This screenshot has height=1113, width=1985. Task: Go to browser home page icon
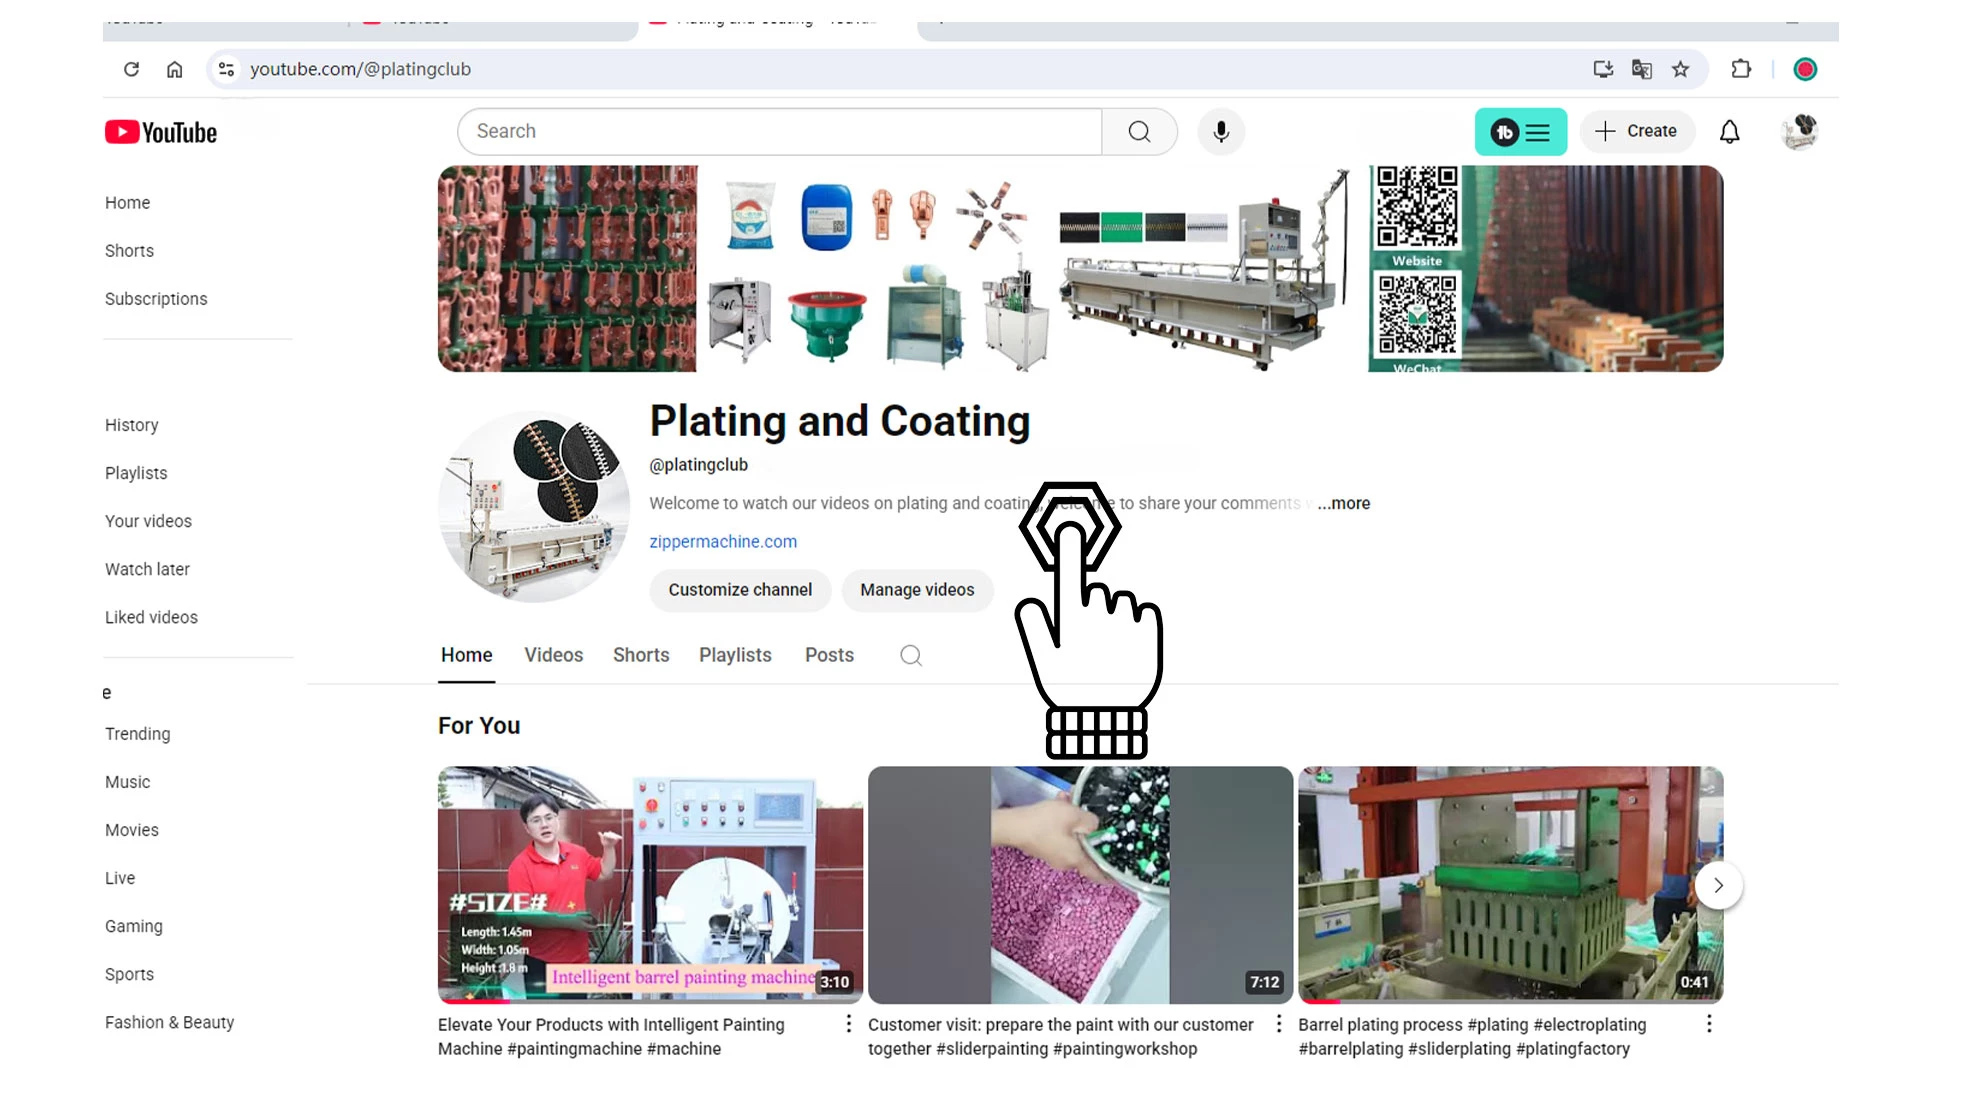click(x=175, y=69)
